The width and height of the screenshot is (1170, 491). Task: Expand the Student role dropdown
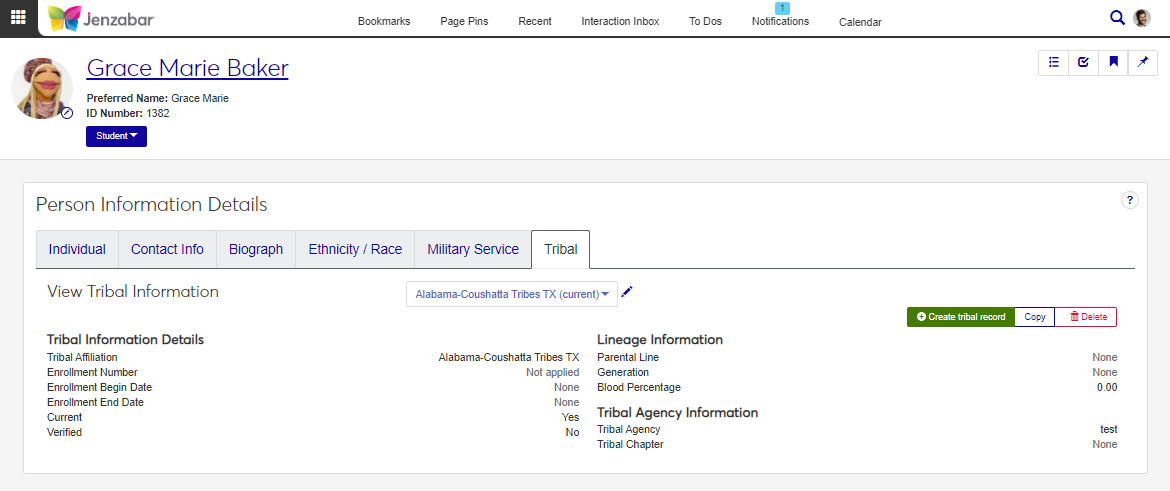(x=116, y=136)
